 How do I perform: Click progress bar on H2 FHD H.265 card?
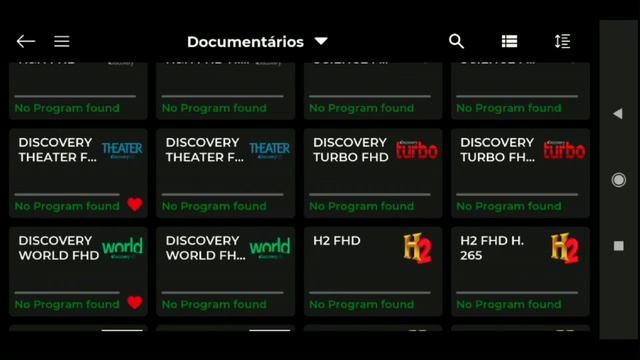point(517,293)
